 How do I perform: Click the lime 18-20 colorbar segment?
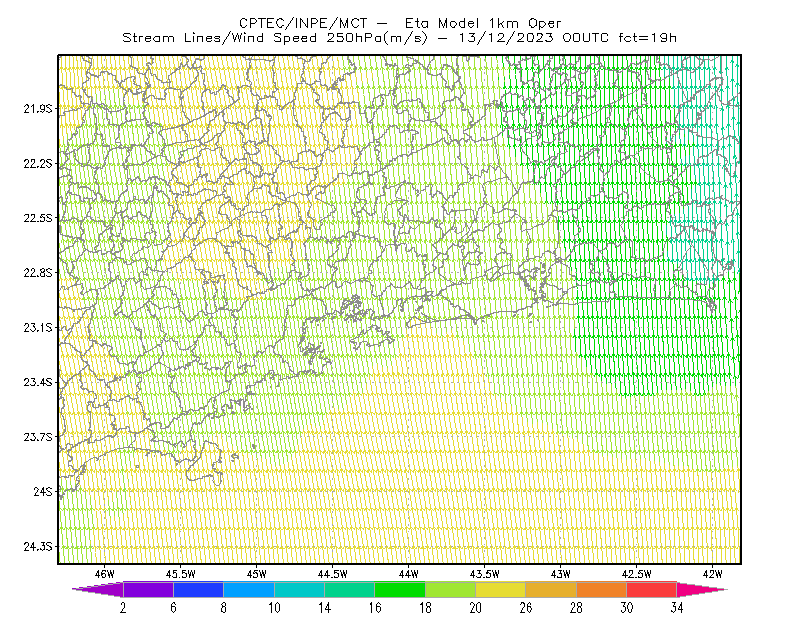pyautogui.click(x=451, y=589)
